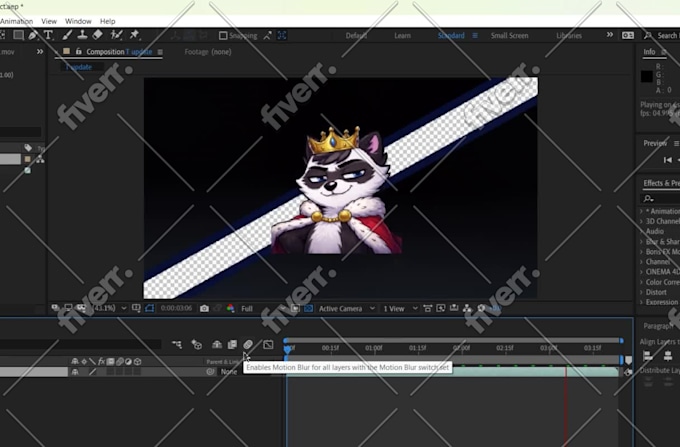Toggle the shy switch on the layer row
This screenshot has height=447, width=680.
75,372
